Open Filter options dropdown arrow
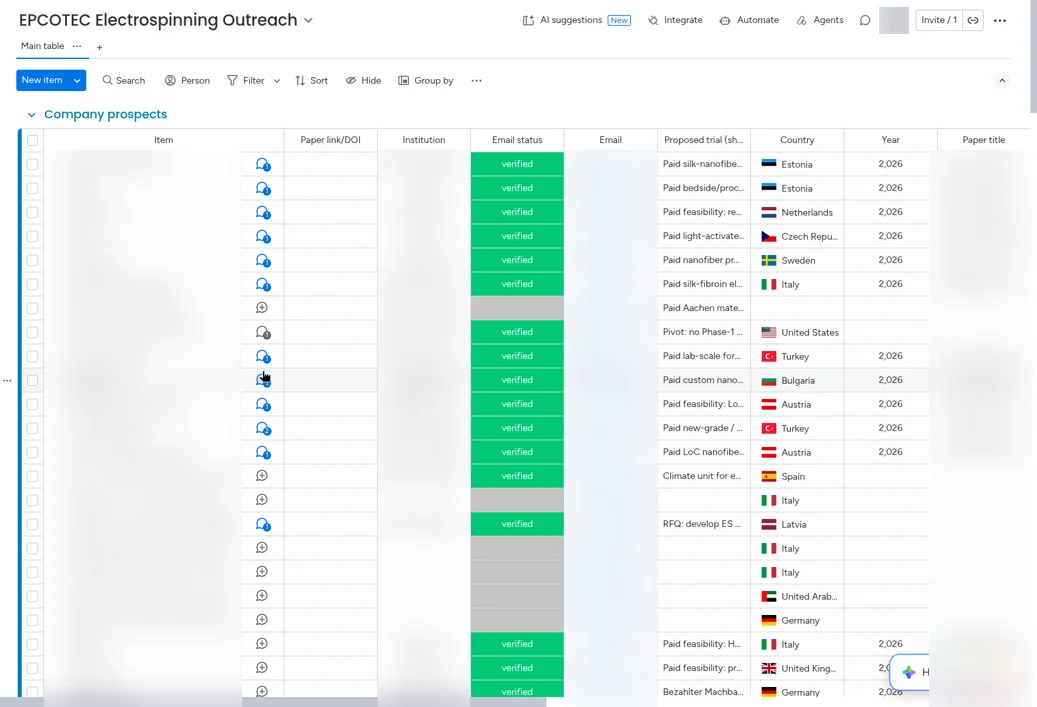 pos(276,81)
